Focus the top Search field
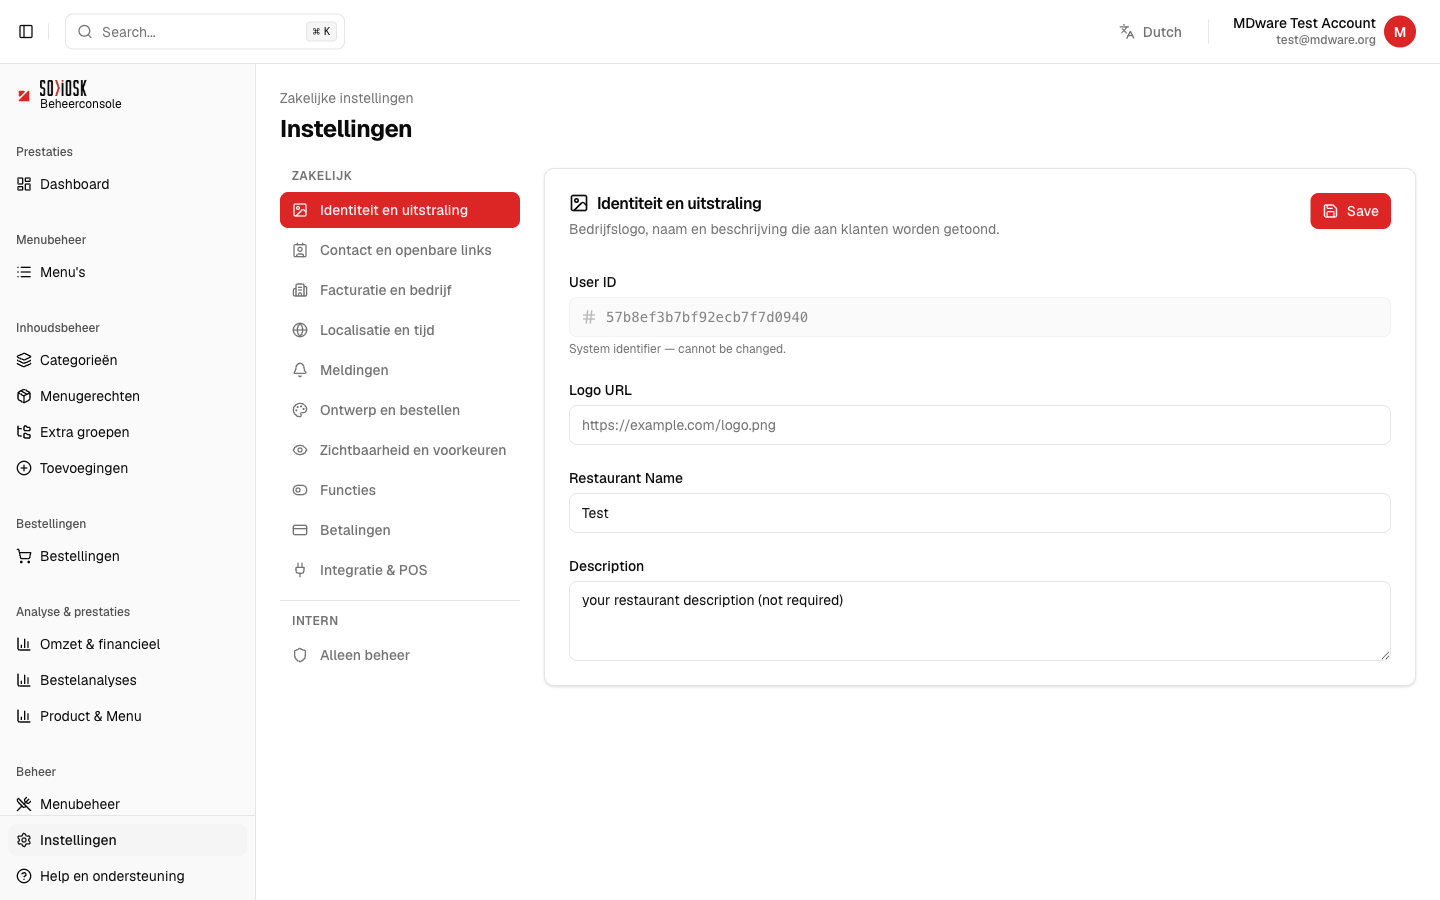Screen dimensions: 1440x900 click(205, 32)
